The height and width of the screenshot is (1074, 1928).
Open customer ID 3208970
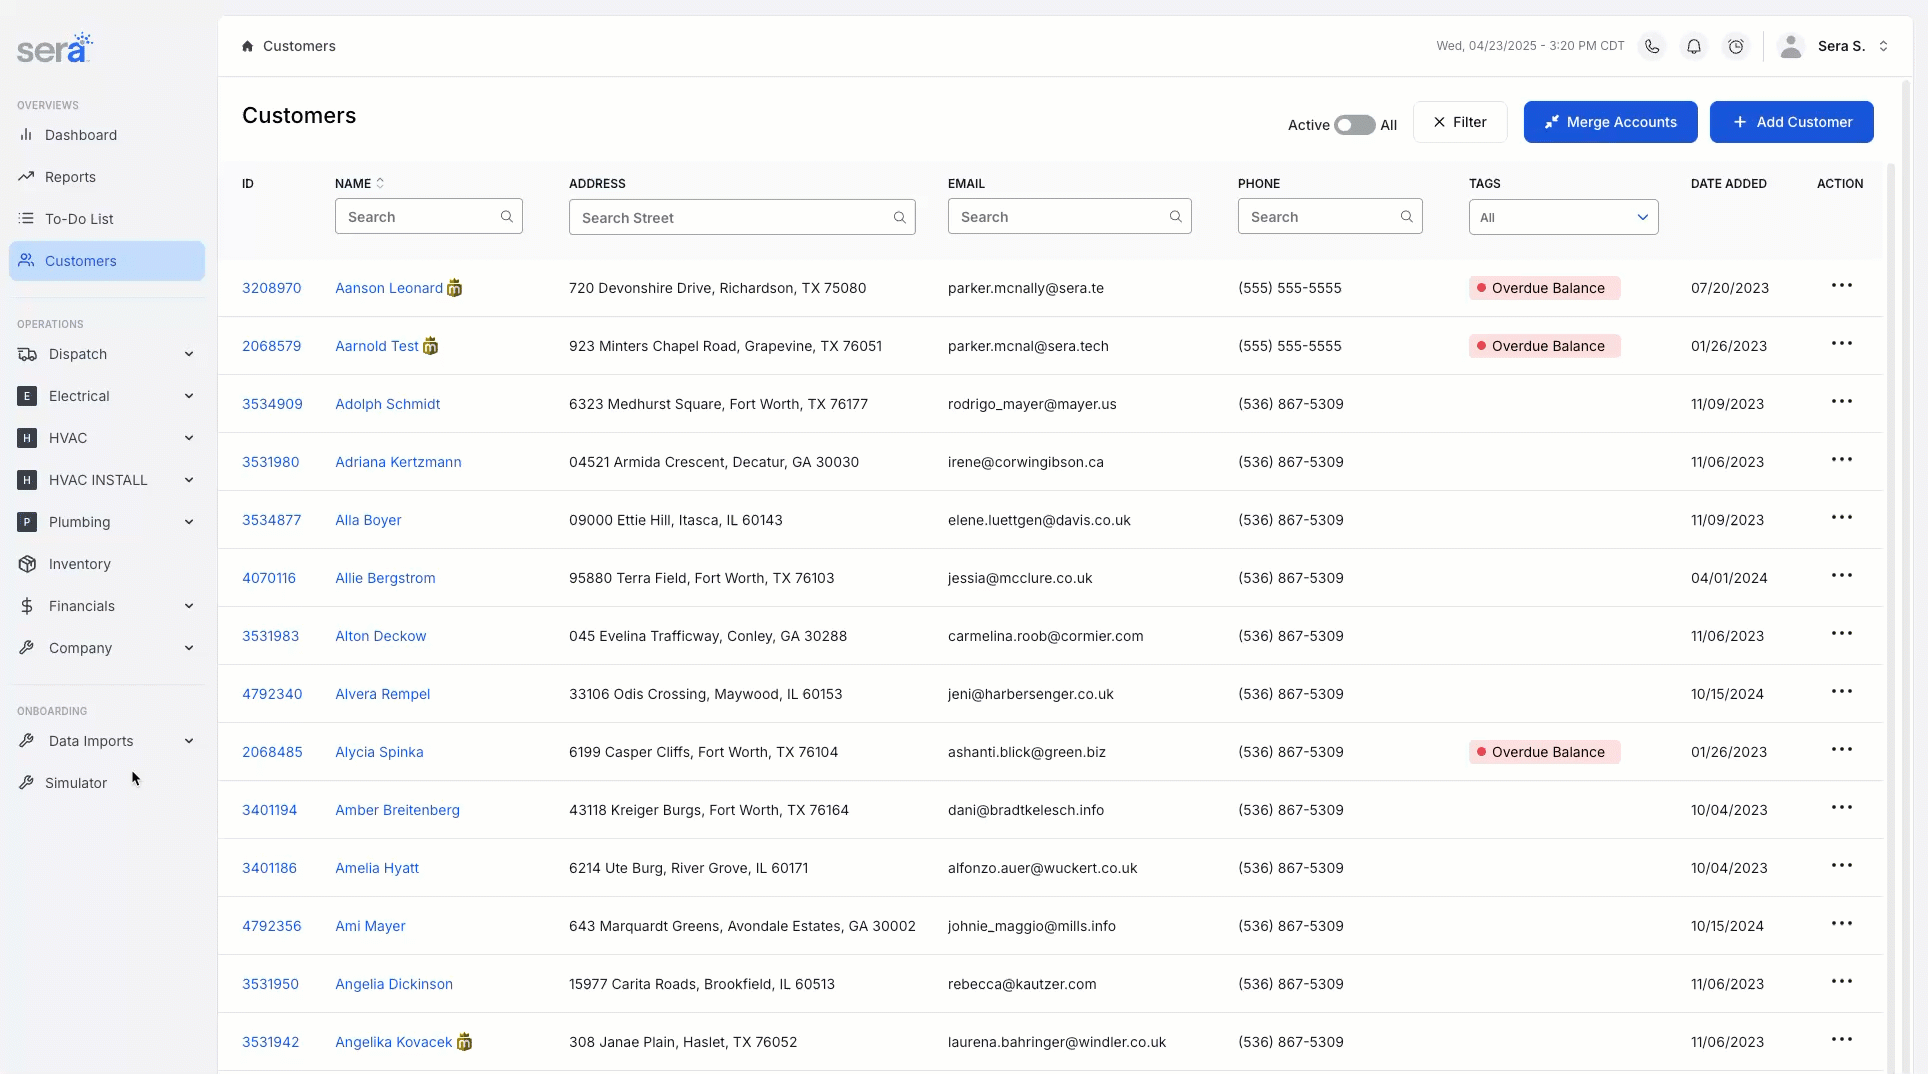pyautogui.click(x=271, y=288)
